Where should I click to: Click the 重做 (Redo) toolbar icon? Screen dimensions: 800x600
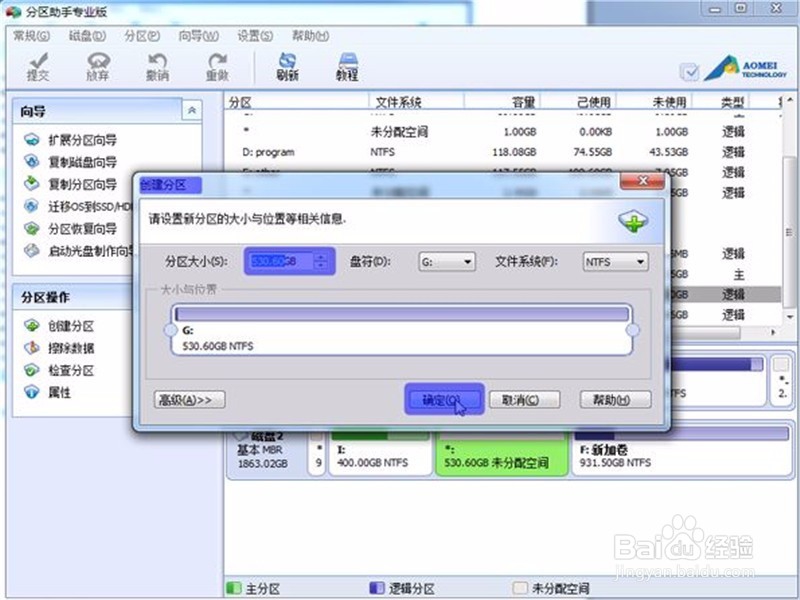coord(219,65)
